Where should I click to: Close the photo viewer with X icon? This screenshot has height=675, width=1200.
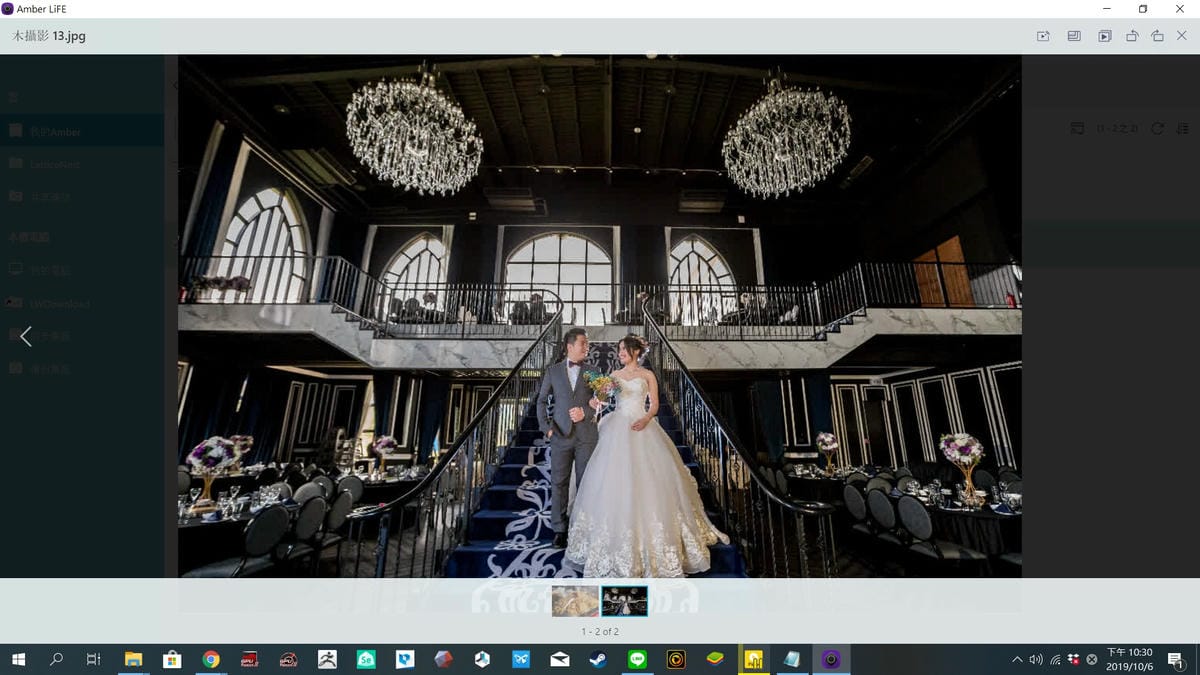[x=1181, y=36]
